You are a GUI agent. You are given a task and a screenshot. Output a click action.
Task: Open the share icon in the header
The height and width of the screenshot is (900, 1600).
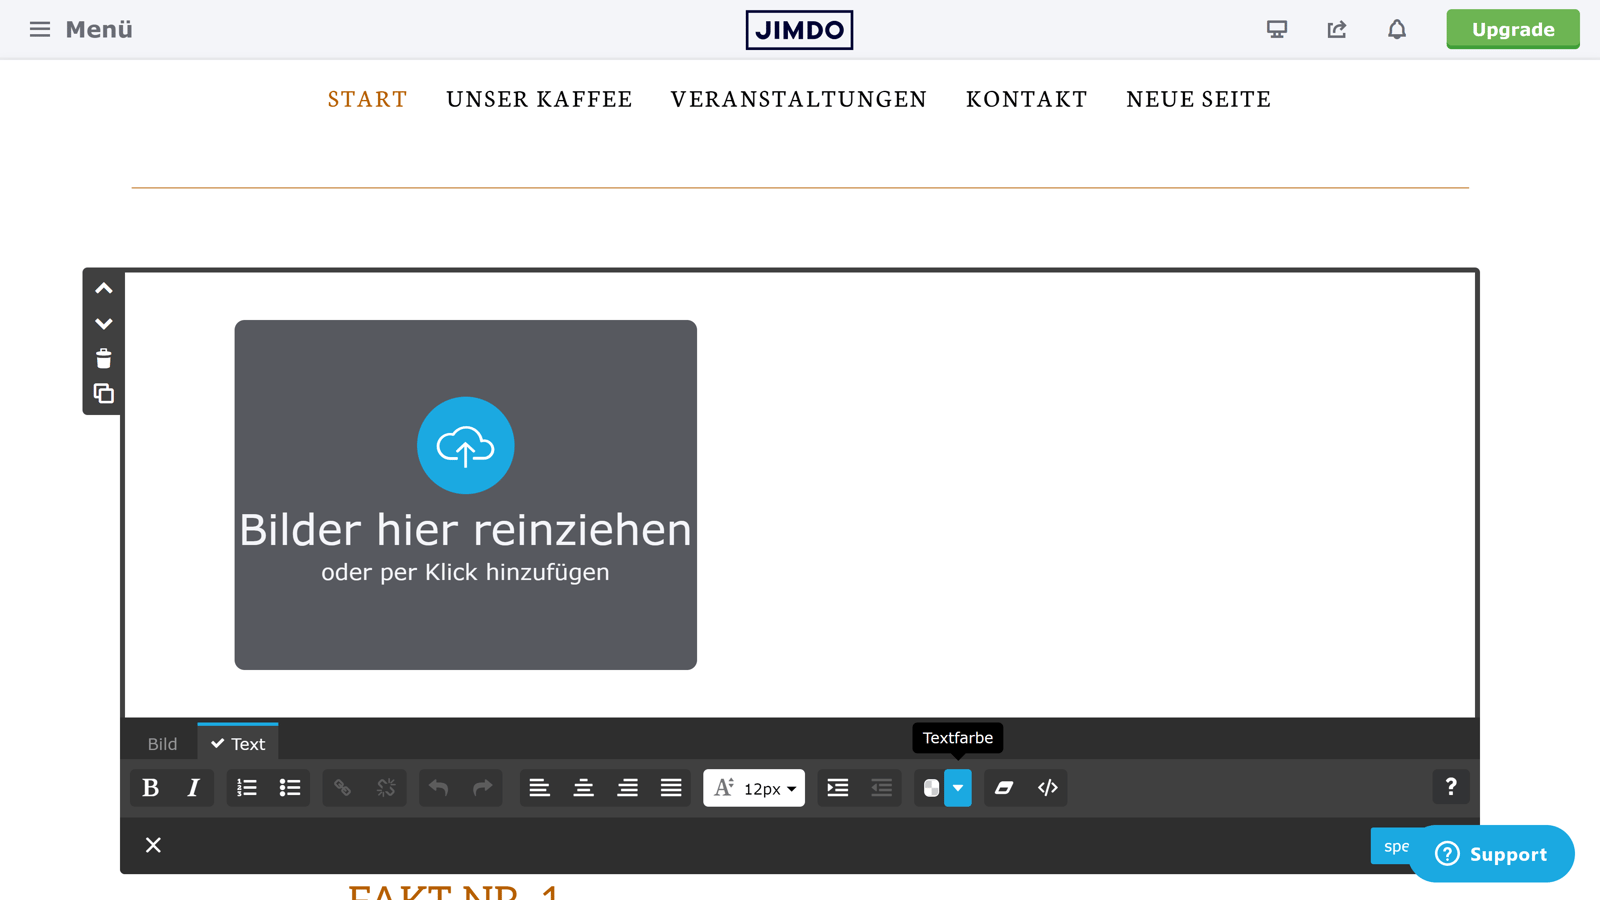tap(1337, 29)
